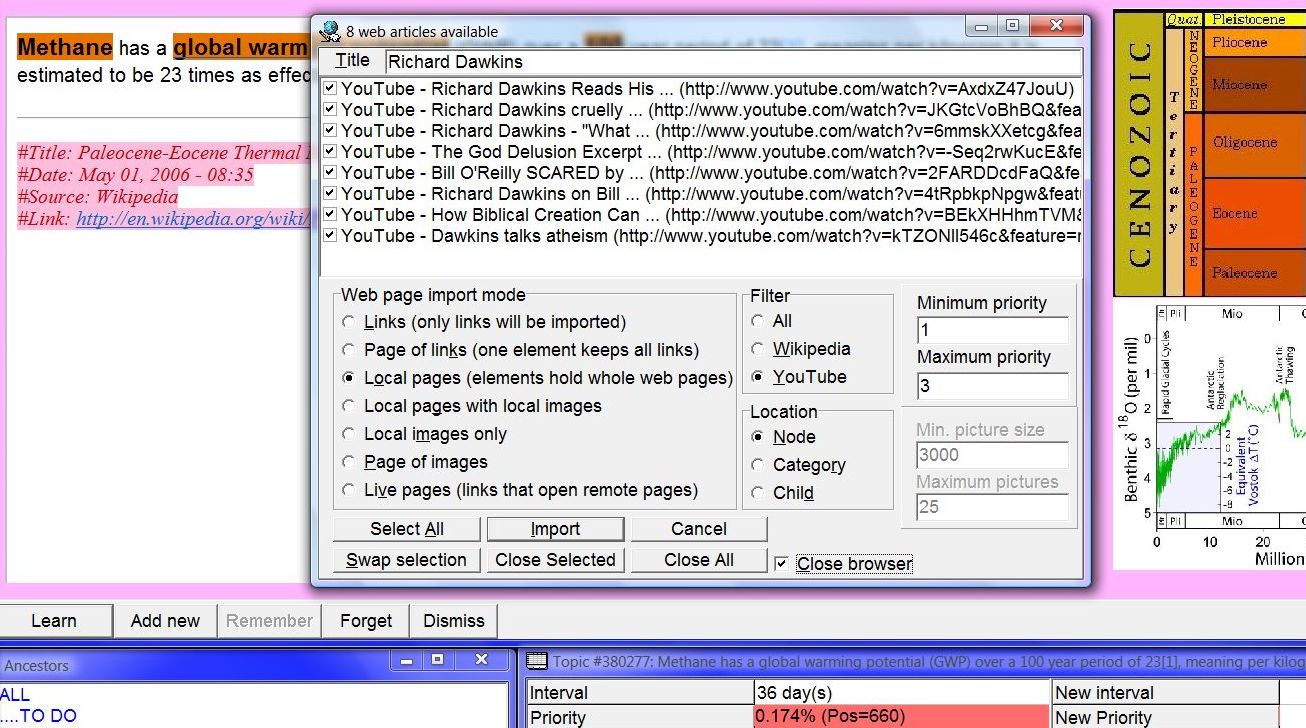
Task: Choose the Wikipedia filter option
Action: (x=759, y=349)
